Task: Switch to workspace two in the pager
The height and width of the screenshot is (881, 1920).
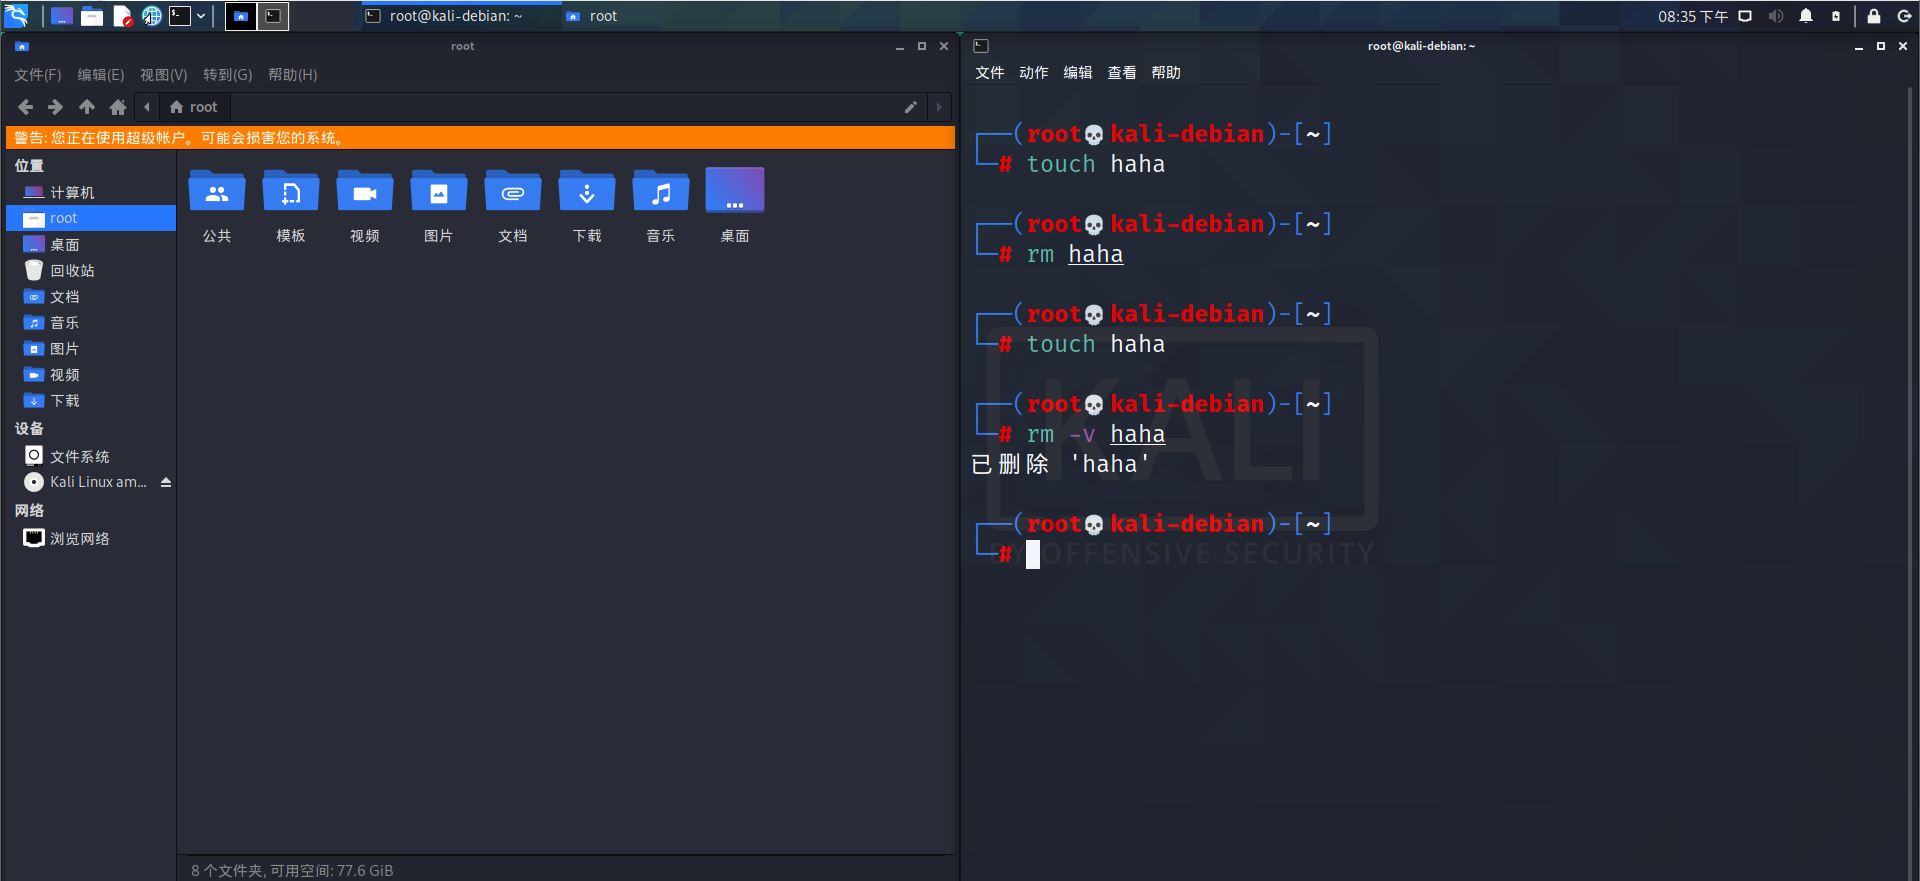Action: click(273, 16)
